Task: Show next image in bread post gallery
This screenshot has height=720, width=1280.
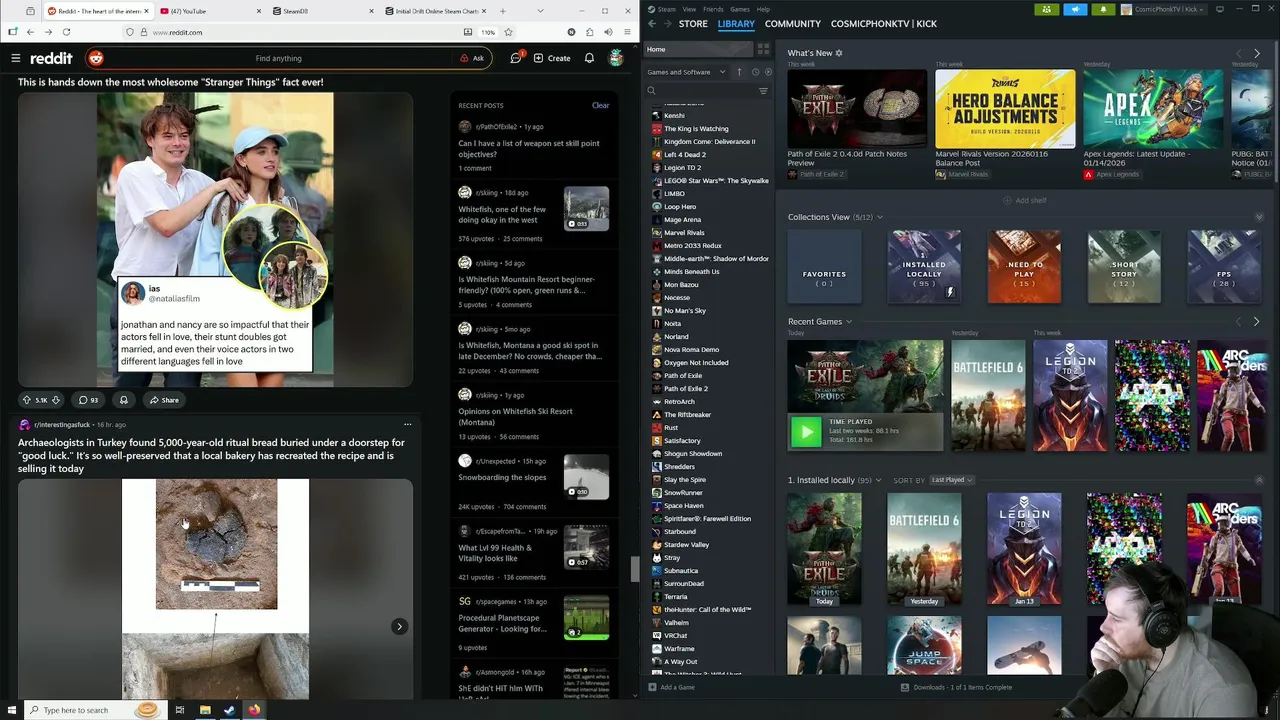Action: 399,626
